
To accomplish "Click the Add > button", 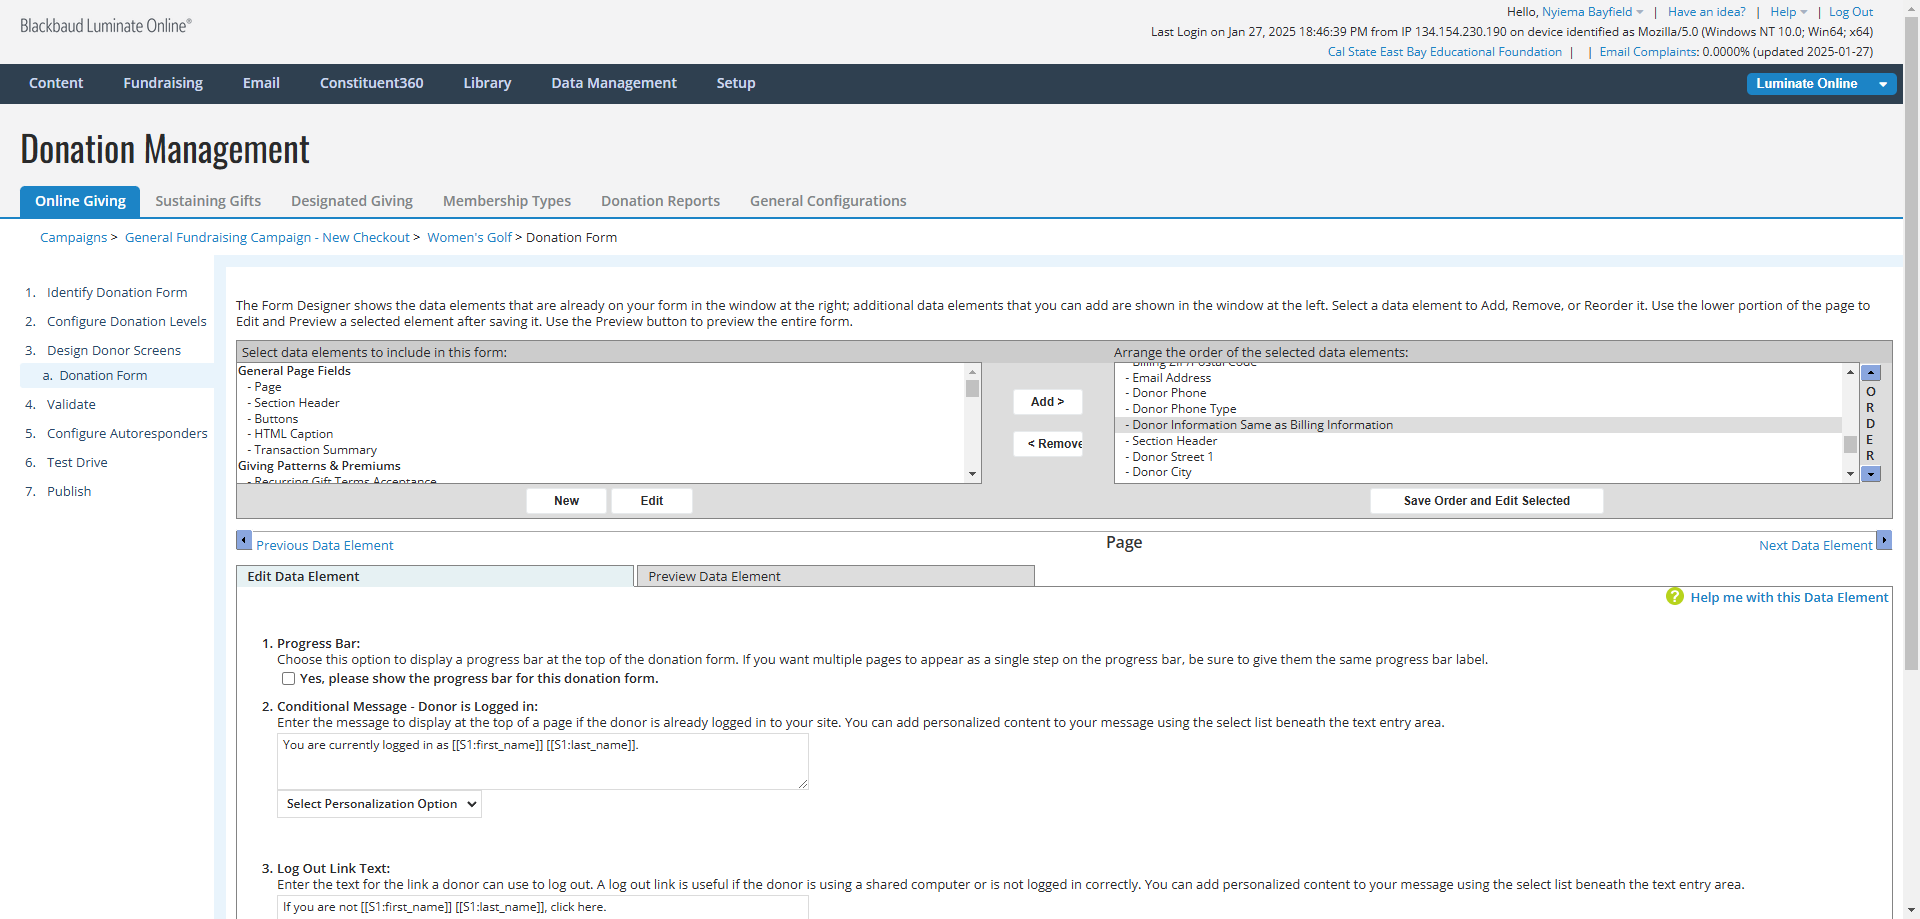I will [1047, 402].
